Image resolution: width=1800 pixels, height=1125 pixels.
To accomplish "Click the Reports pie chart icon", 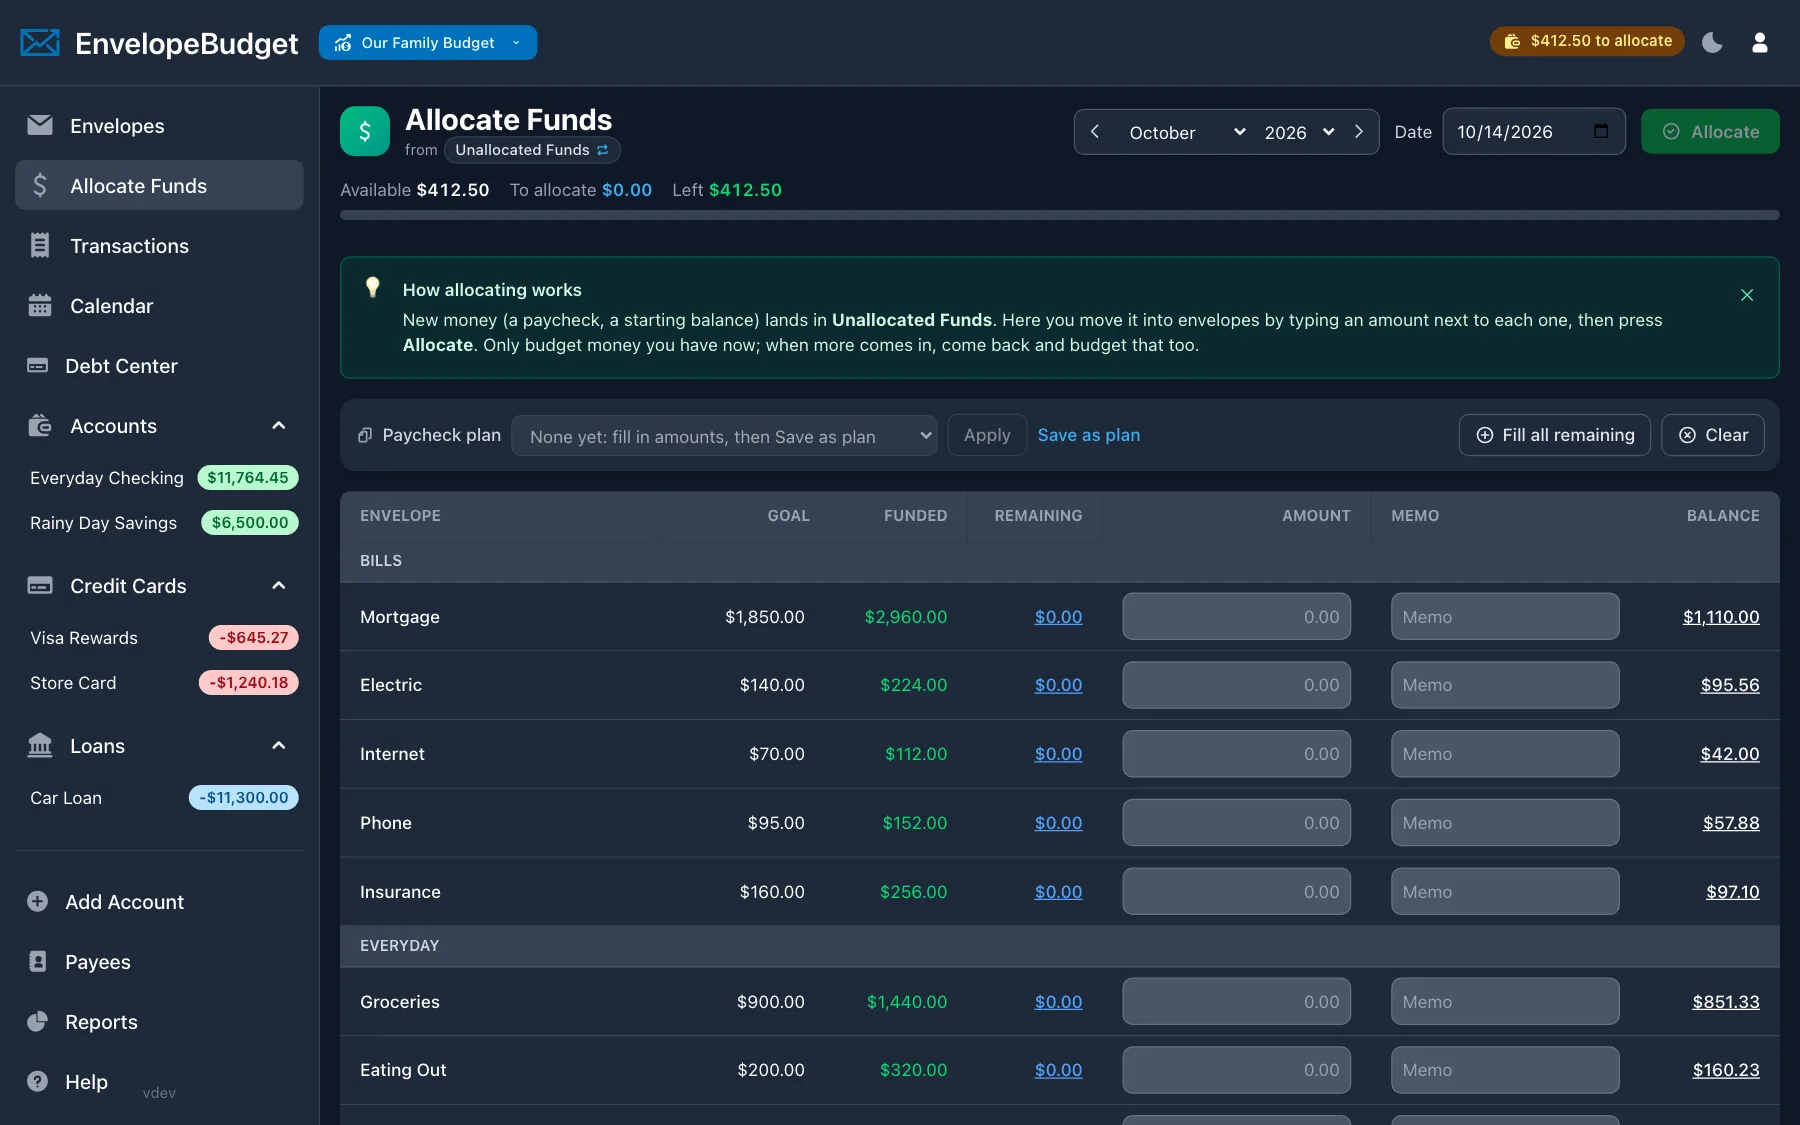I will tap(38, 1021).
